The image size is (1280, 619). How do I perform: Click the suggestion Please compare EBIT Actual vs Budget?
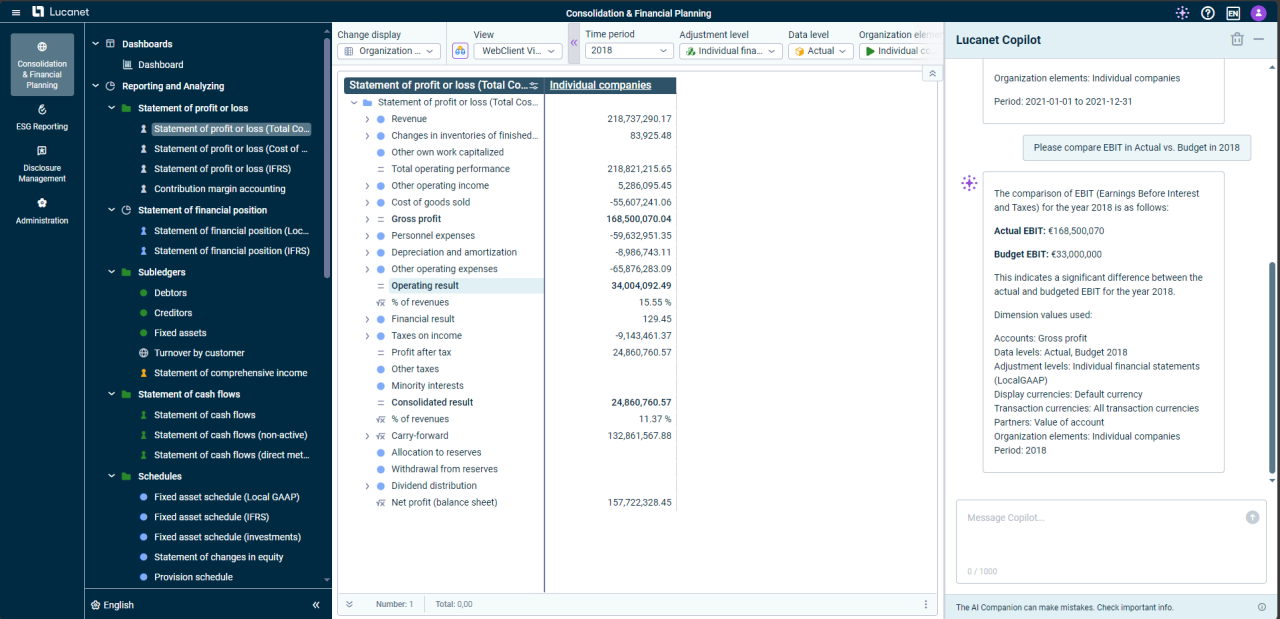click(x=1136, y=147)
